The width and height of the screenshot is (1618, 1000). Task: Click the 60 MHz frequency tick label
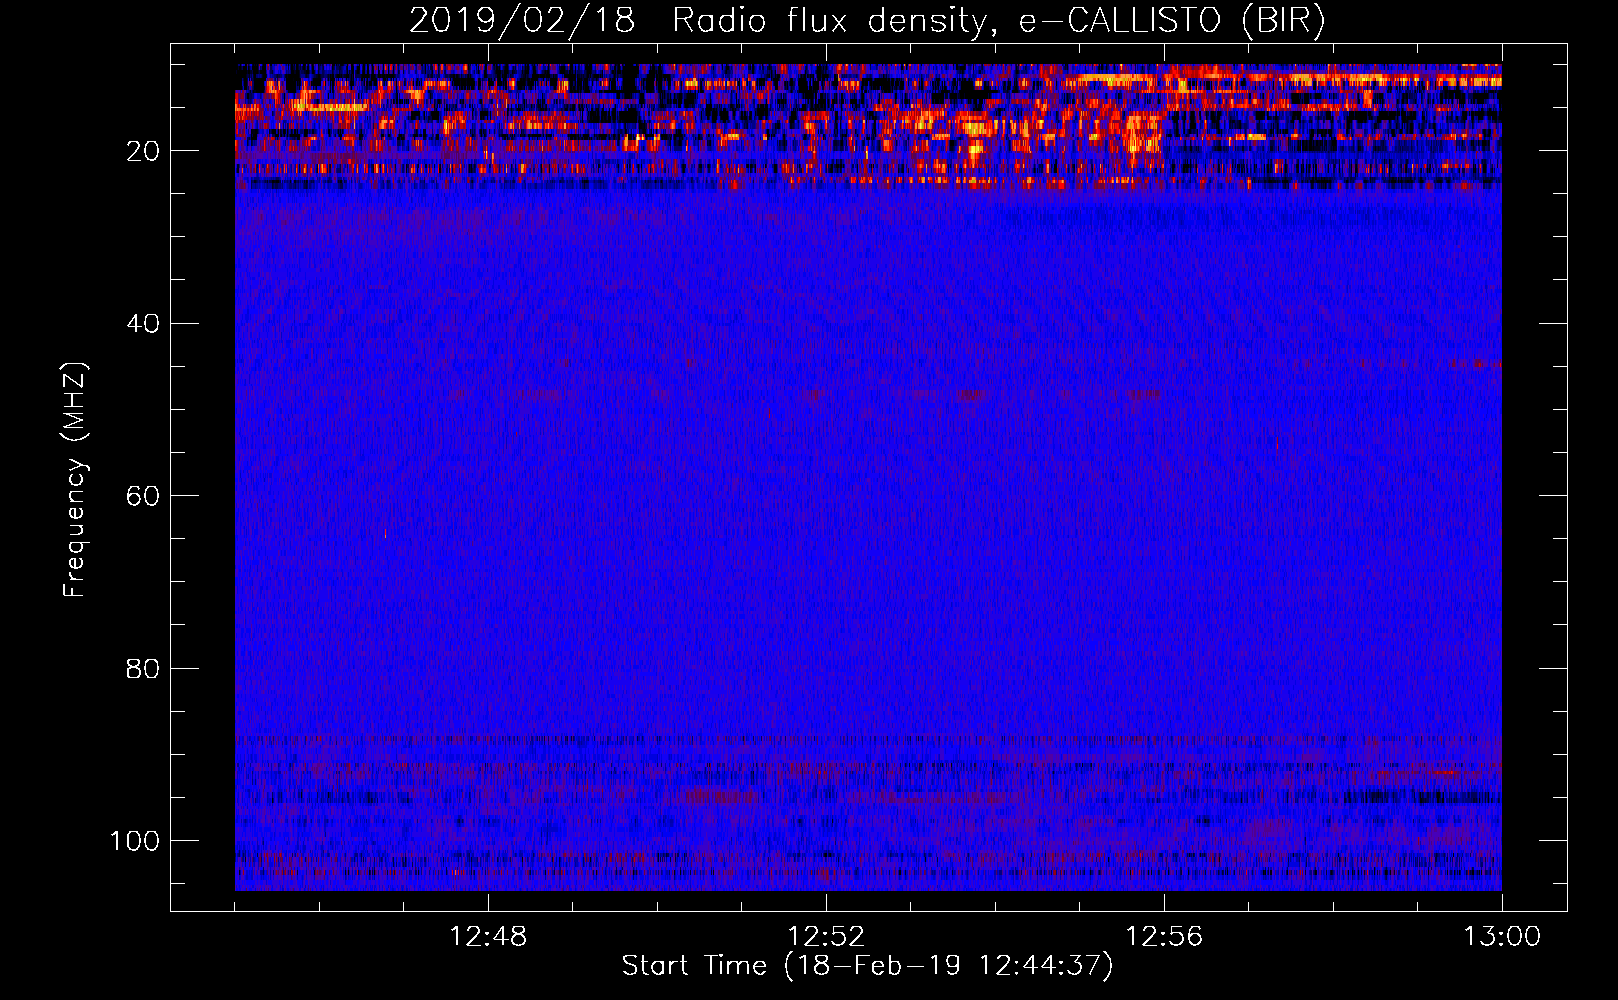(143, 496)
